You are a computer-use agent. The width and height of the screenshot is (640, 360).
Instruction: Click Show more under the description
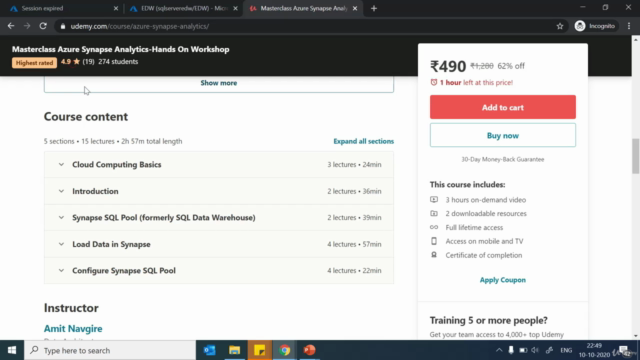pyautogui.click(x=219, y=83)
